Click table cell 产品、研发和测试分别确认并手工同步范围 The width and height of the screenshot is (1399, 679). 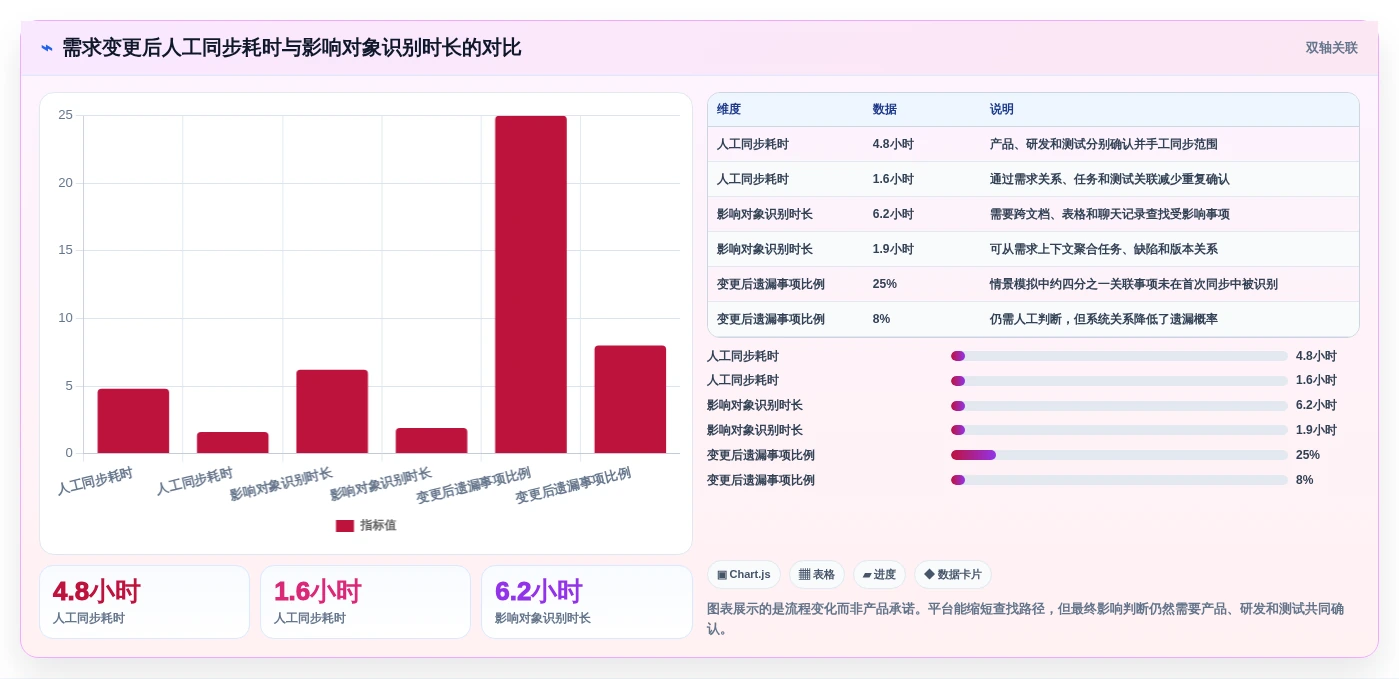(x=1104, y=144)
